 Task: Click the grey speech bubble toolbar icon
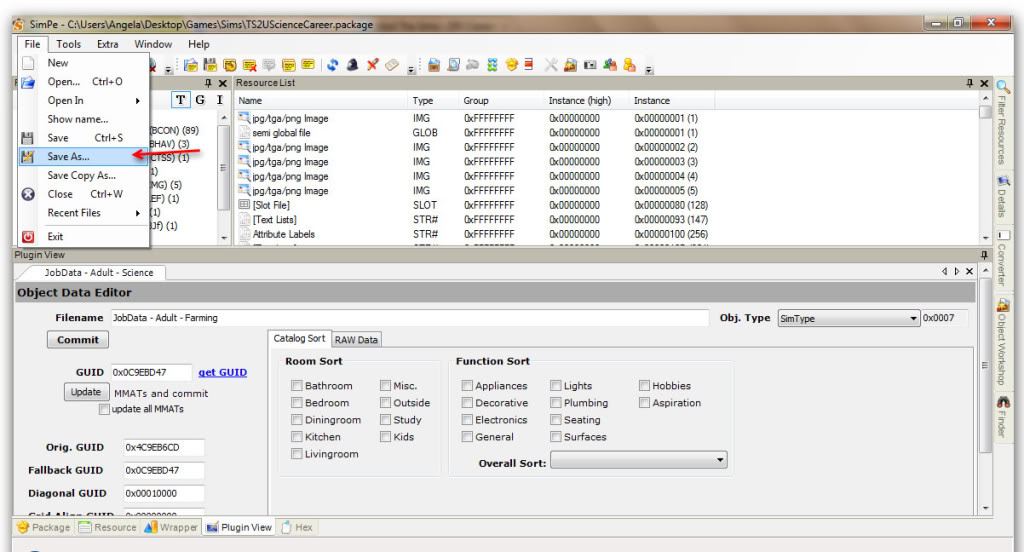pyautogui.click(x=269, y=65)
